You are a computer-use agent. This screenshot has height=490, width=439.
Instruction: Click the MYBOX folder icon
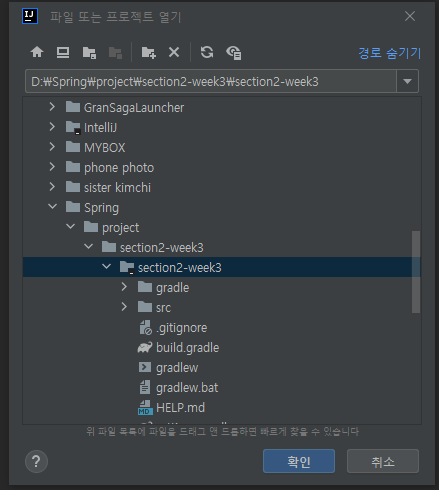pos(73,147)
